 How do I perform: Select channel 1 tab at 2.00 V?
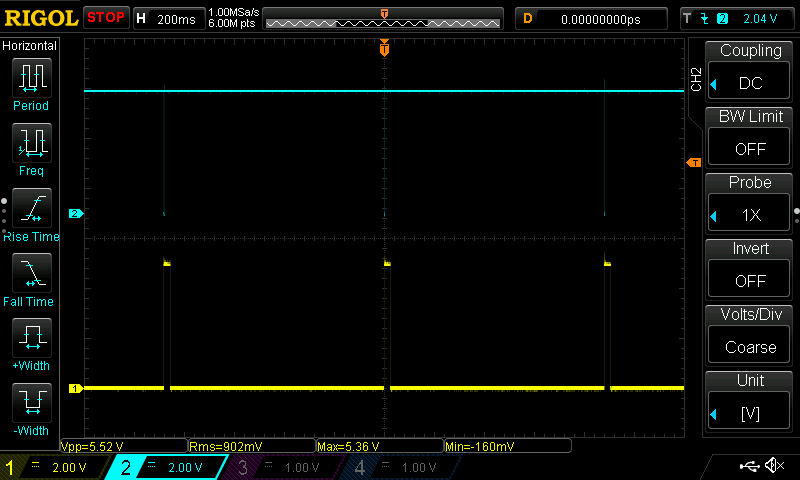coord(54,467)
